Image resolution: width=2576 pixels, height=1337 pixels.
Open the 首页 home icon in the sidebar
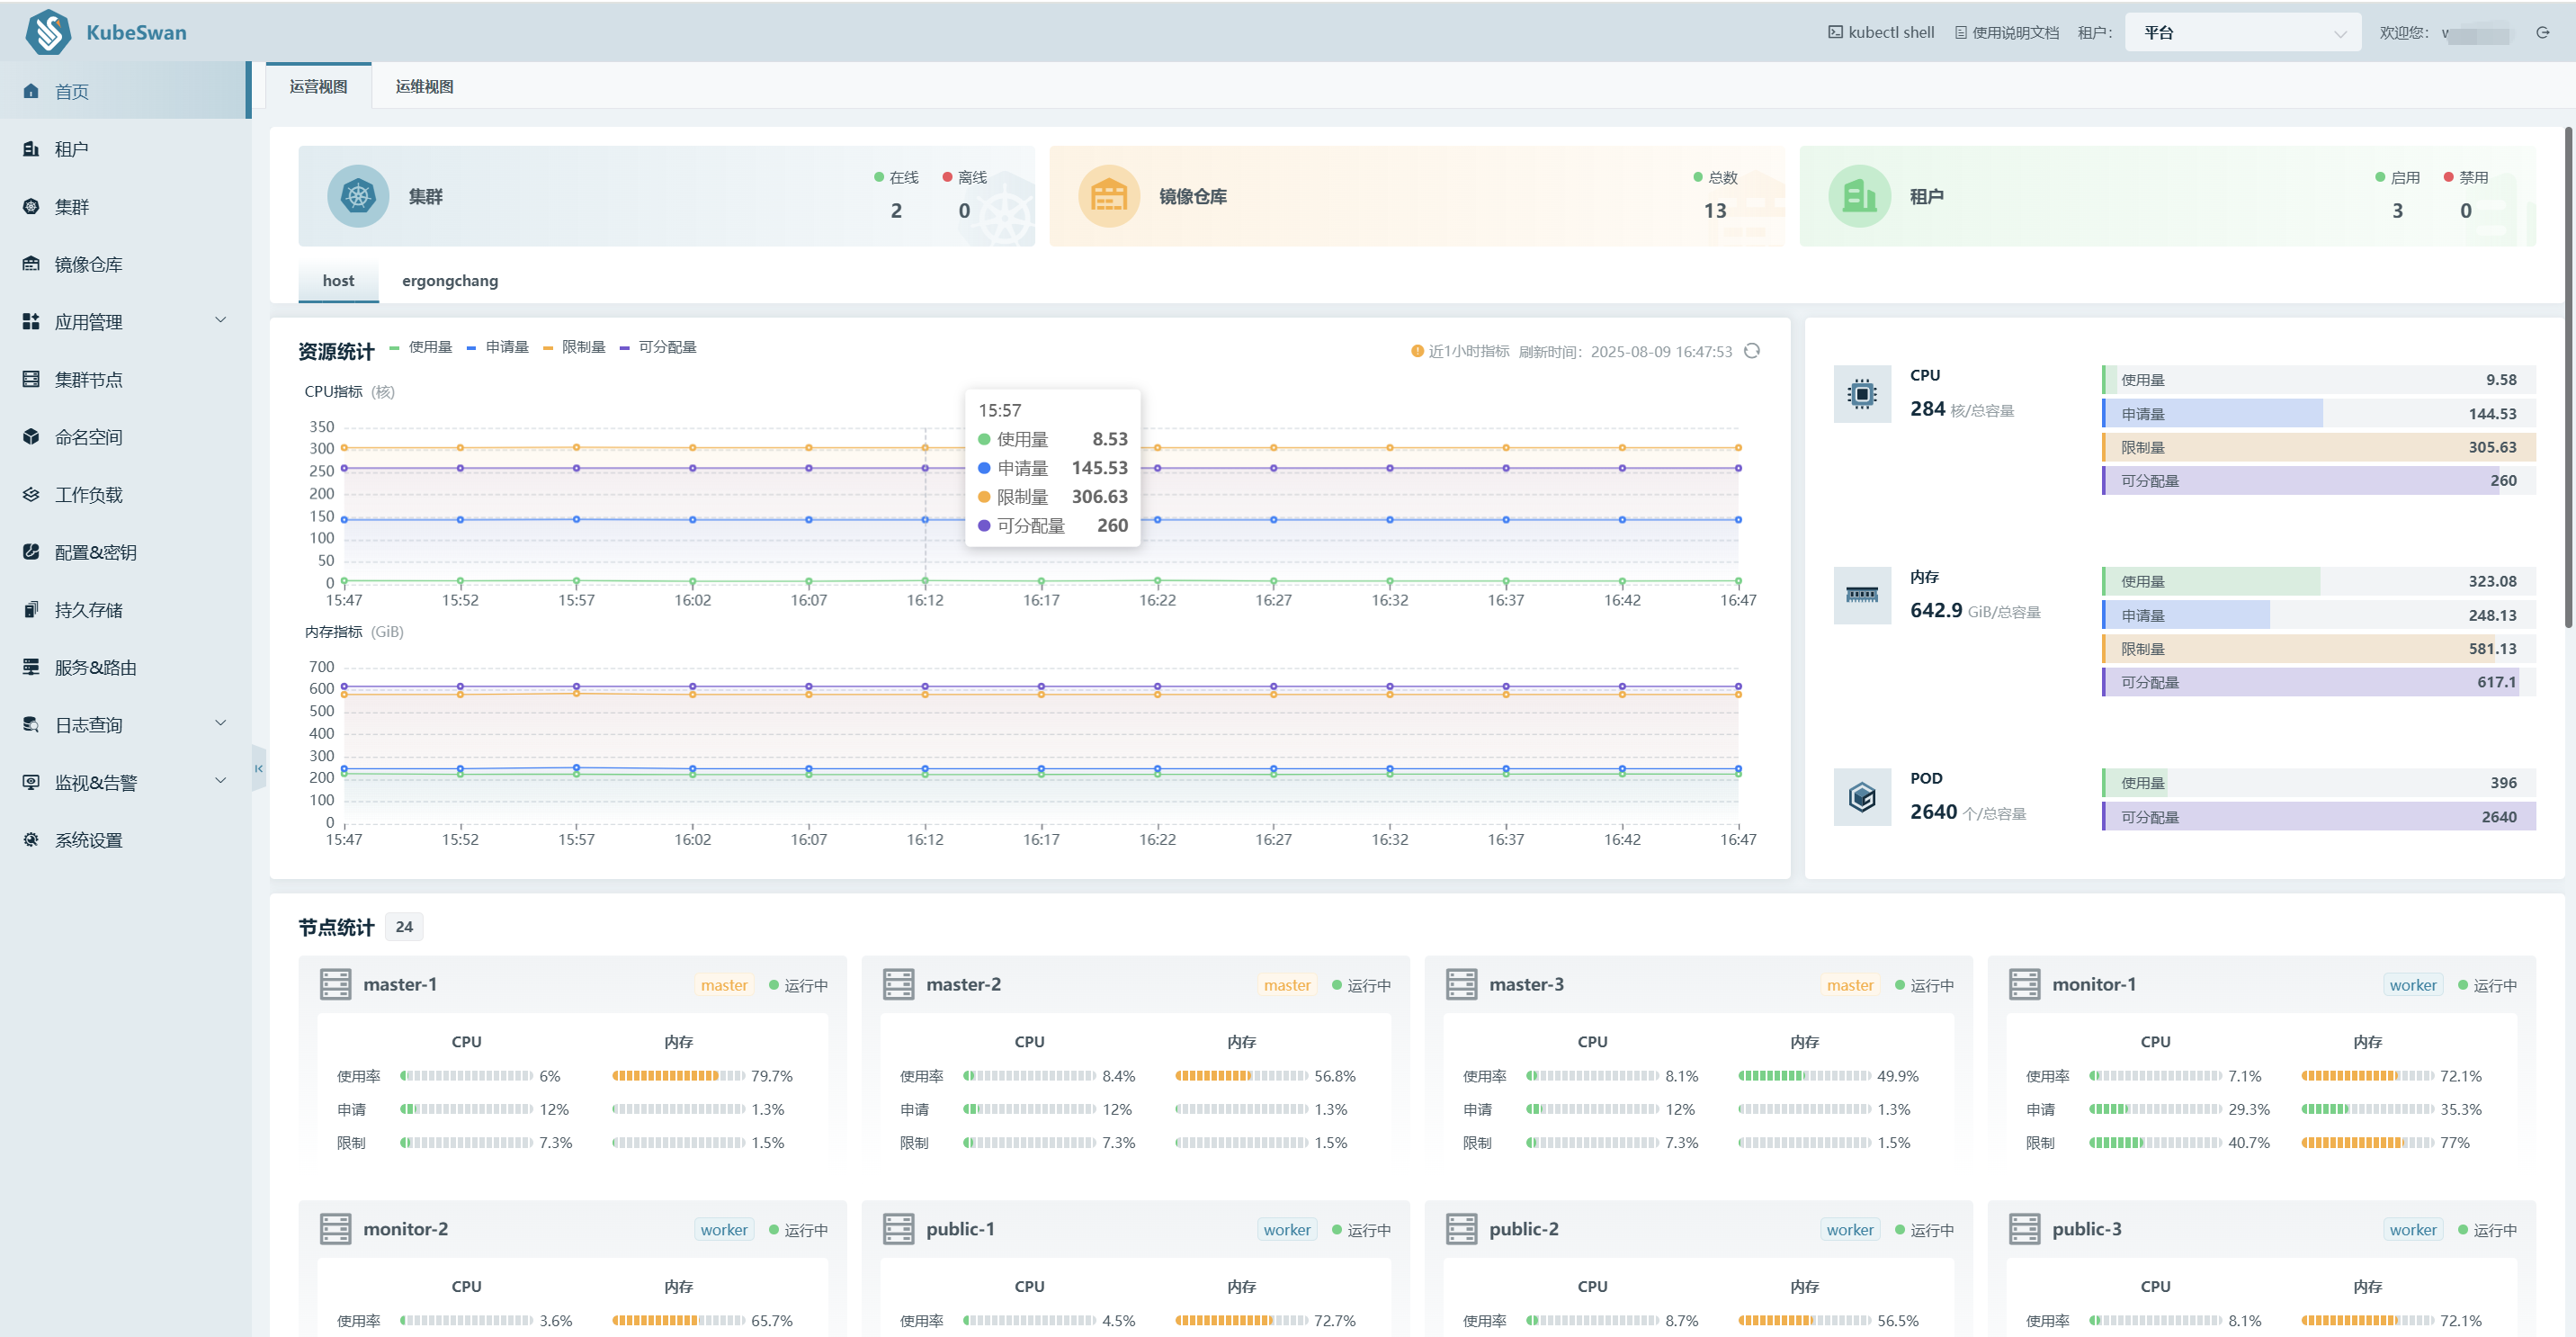[31, 91]
